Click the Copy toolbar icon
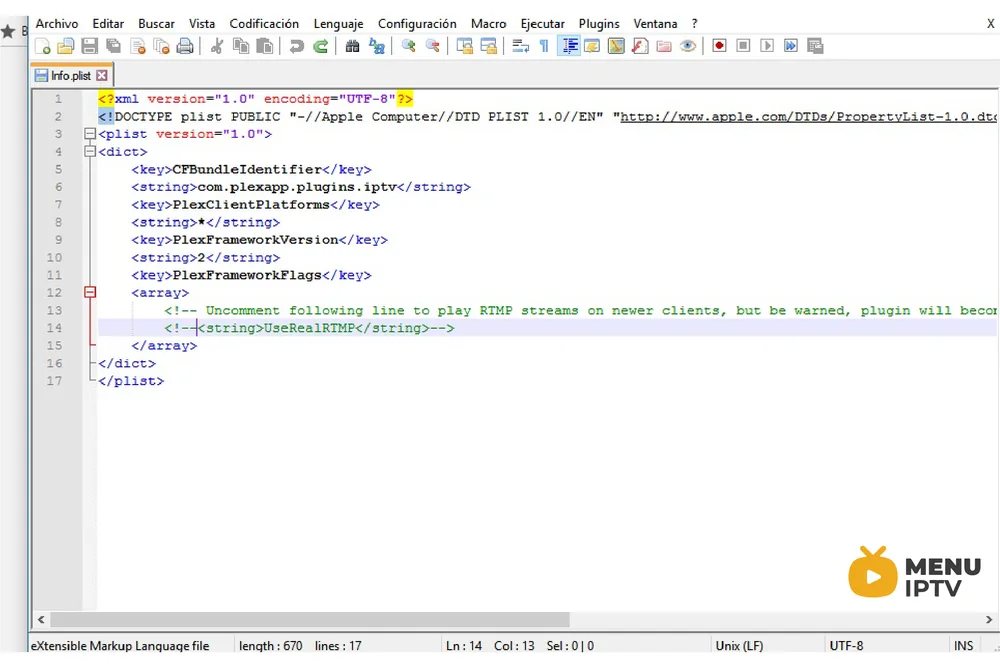This screenshot has height=668, width=1000. click(240, 46)
